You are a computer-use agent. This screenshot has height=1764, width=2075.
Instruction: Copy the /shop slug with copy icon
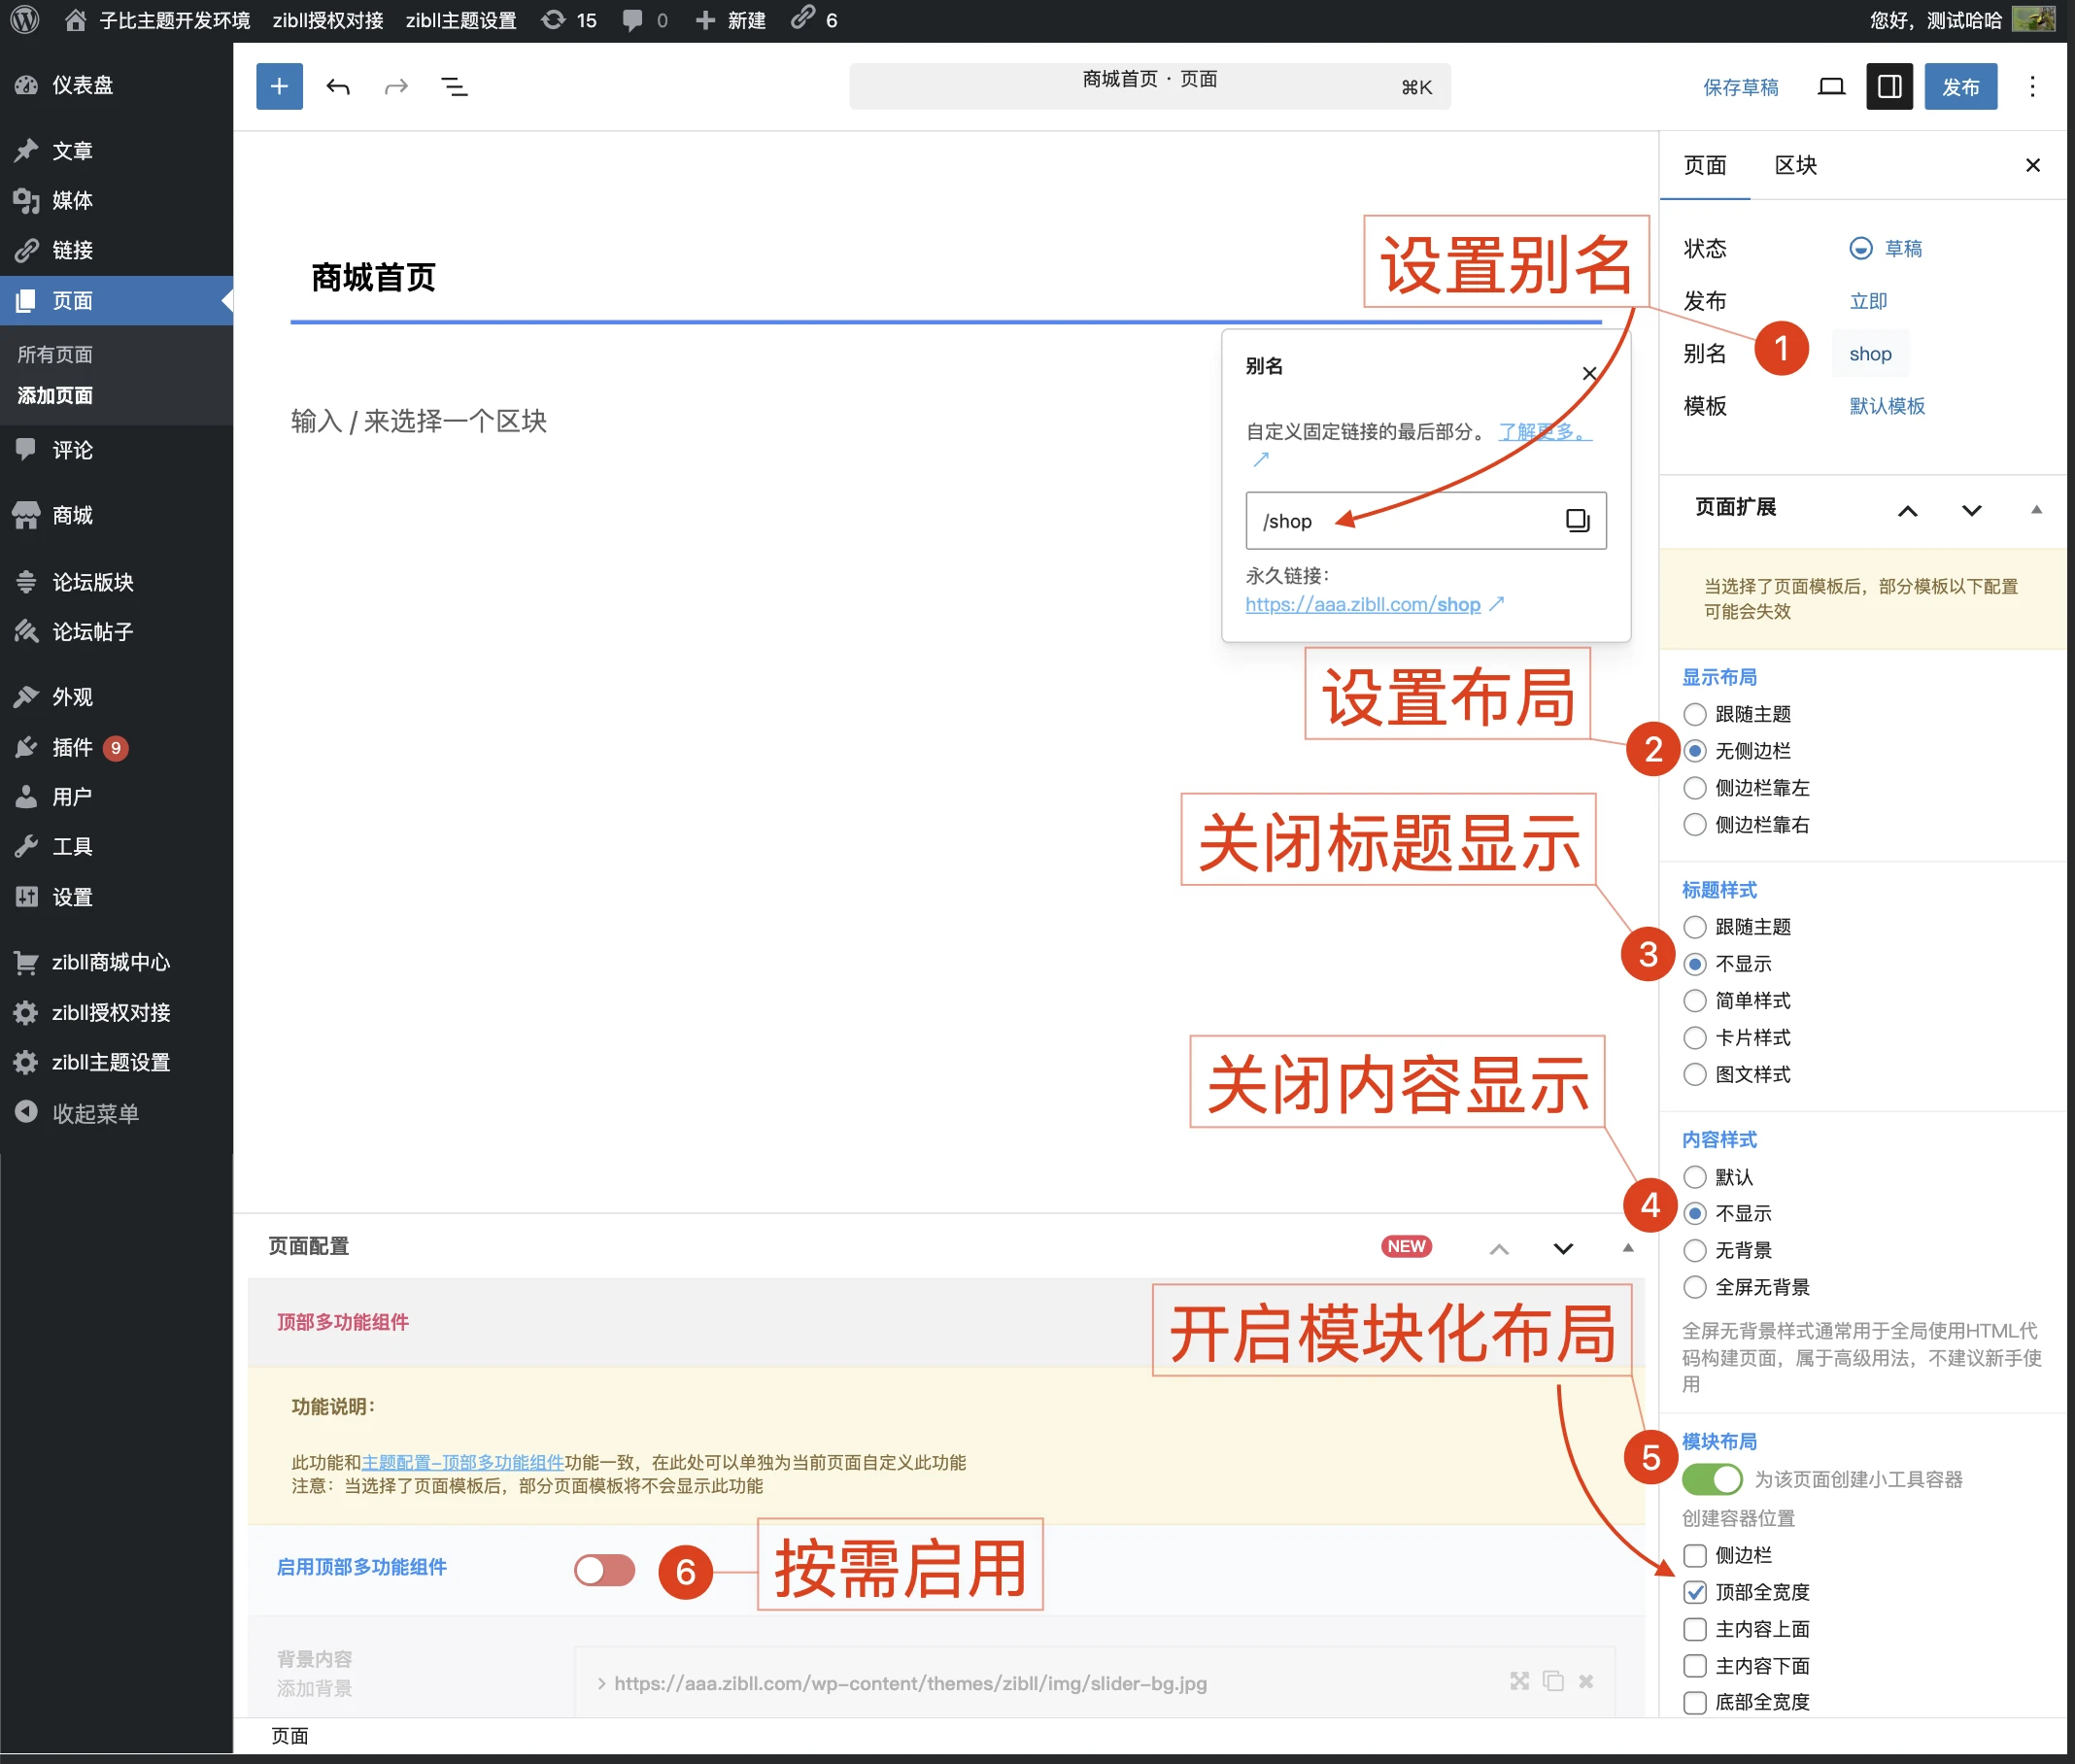[x=1577, y=520]
